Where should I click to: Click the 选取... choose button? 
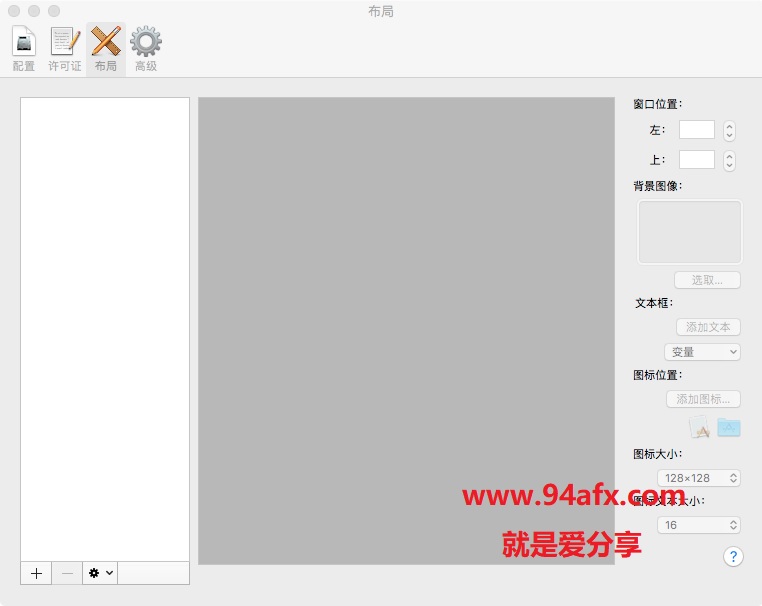(707, 280)
